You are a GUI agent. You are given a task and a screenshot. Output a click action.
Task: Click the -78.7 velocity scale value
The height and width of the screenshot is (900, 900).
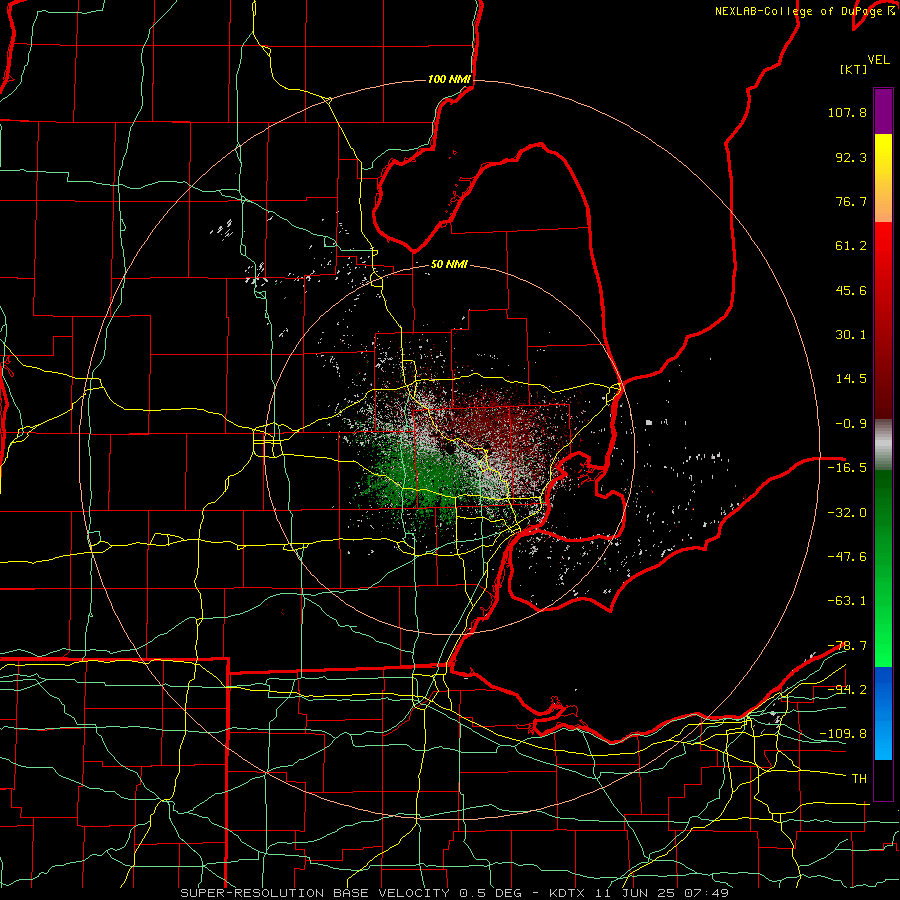tap(847, 646)
